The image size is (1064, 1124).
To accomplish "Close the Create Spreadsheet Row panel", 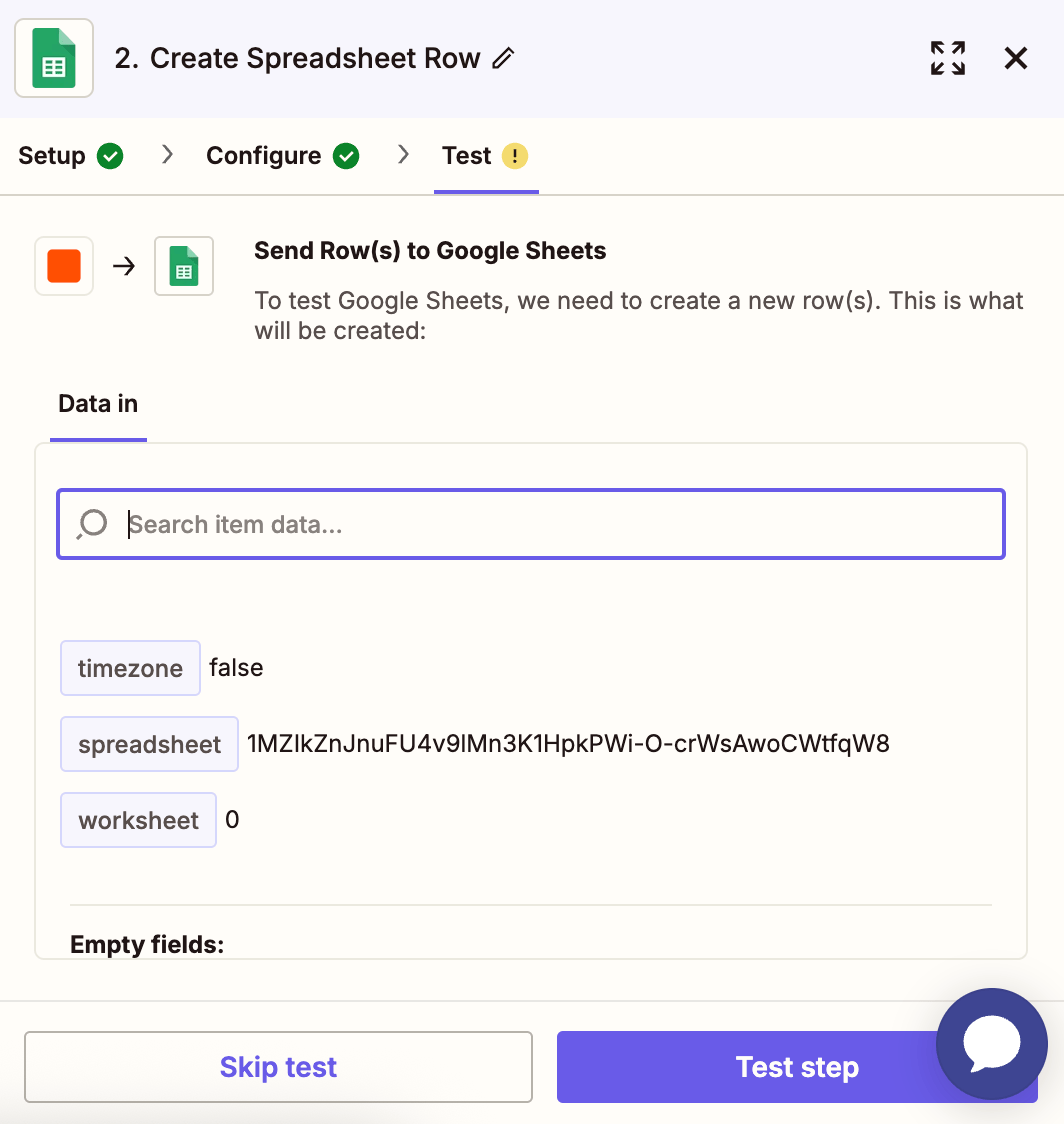I will click(1015, 59).
